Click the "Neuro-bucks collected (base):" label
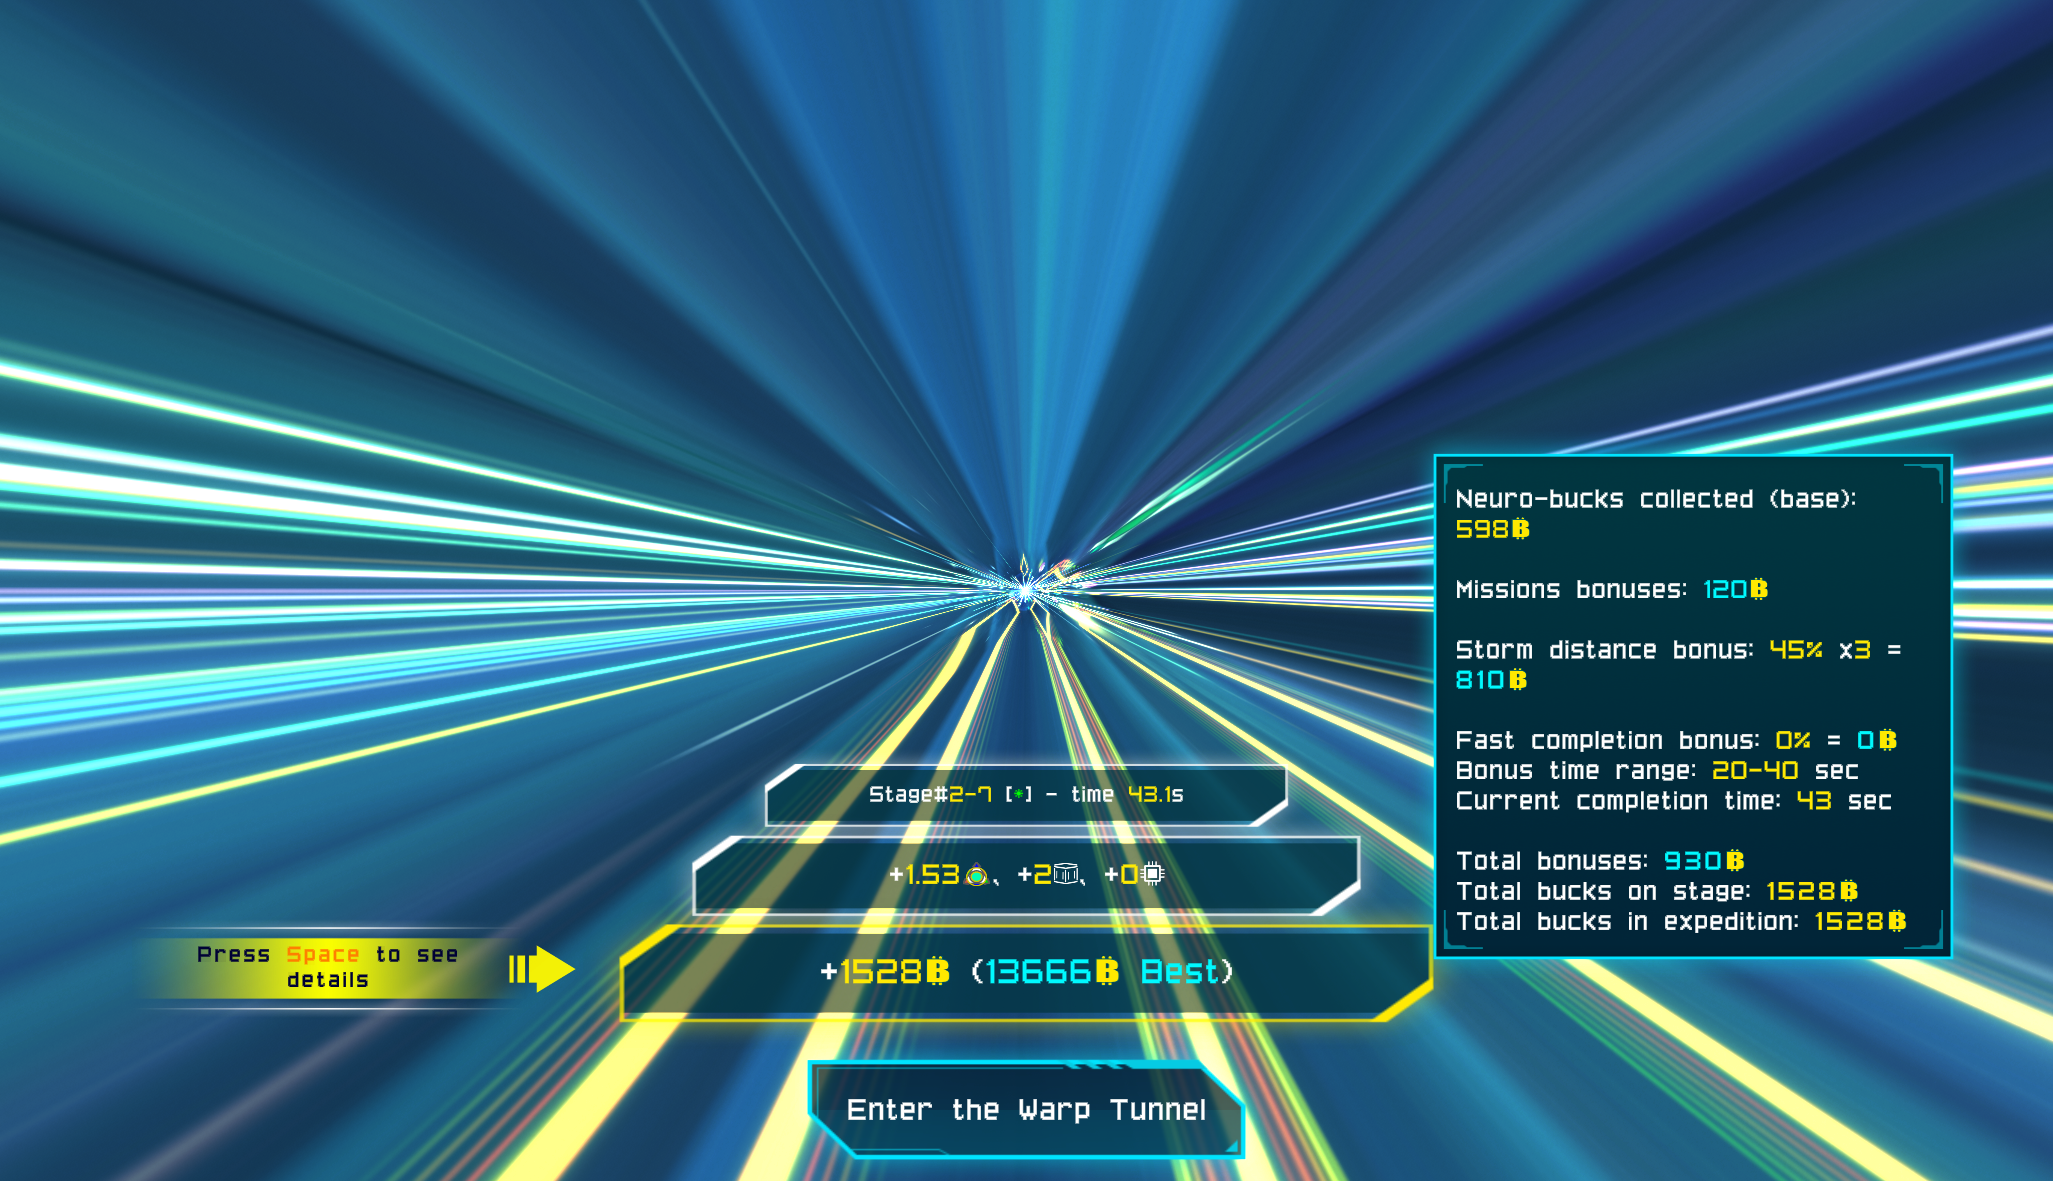Image resolution: width=2053 pixels, height=1181 pixels. coord(1655,499)
